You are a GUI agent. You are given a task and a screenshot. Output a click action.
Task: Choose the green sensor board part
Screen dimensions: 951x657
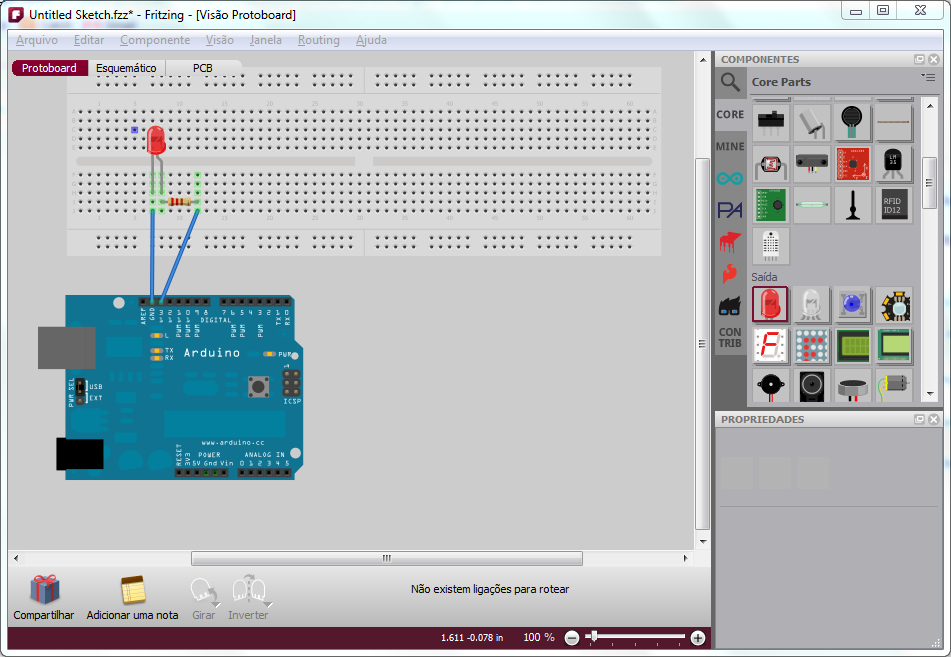coord(771,205)
